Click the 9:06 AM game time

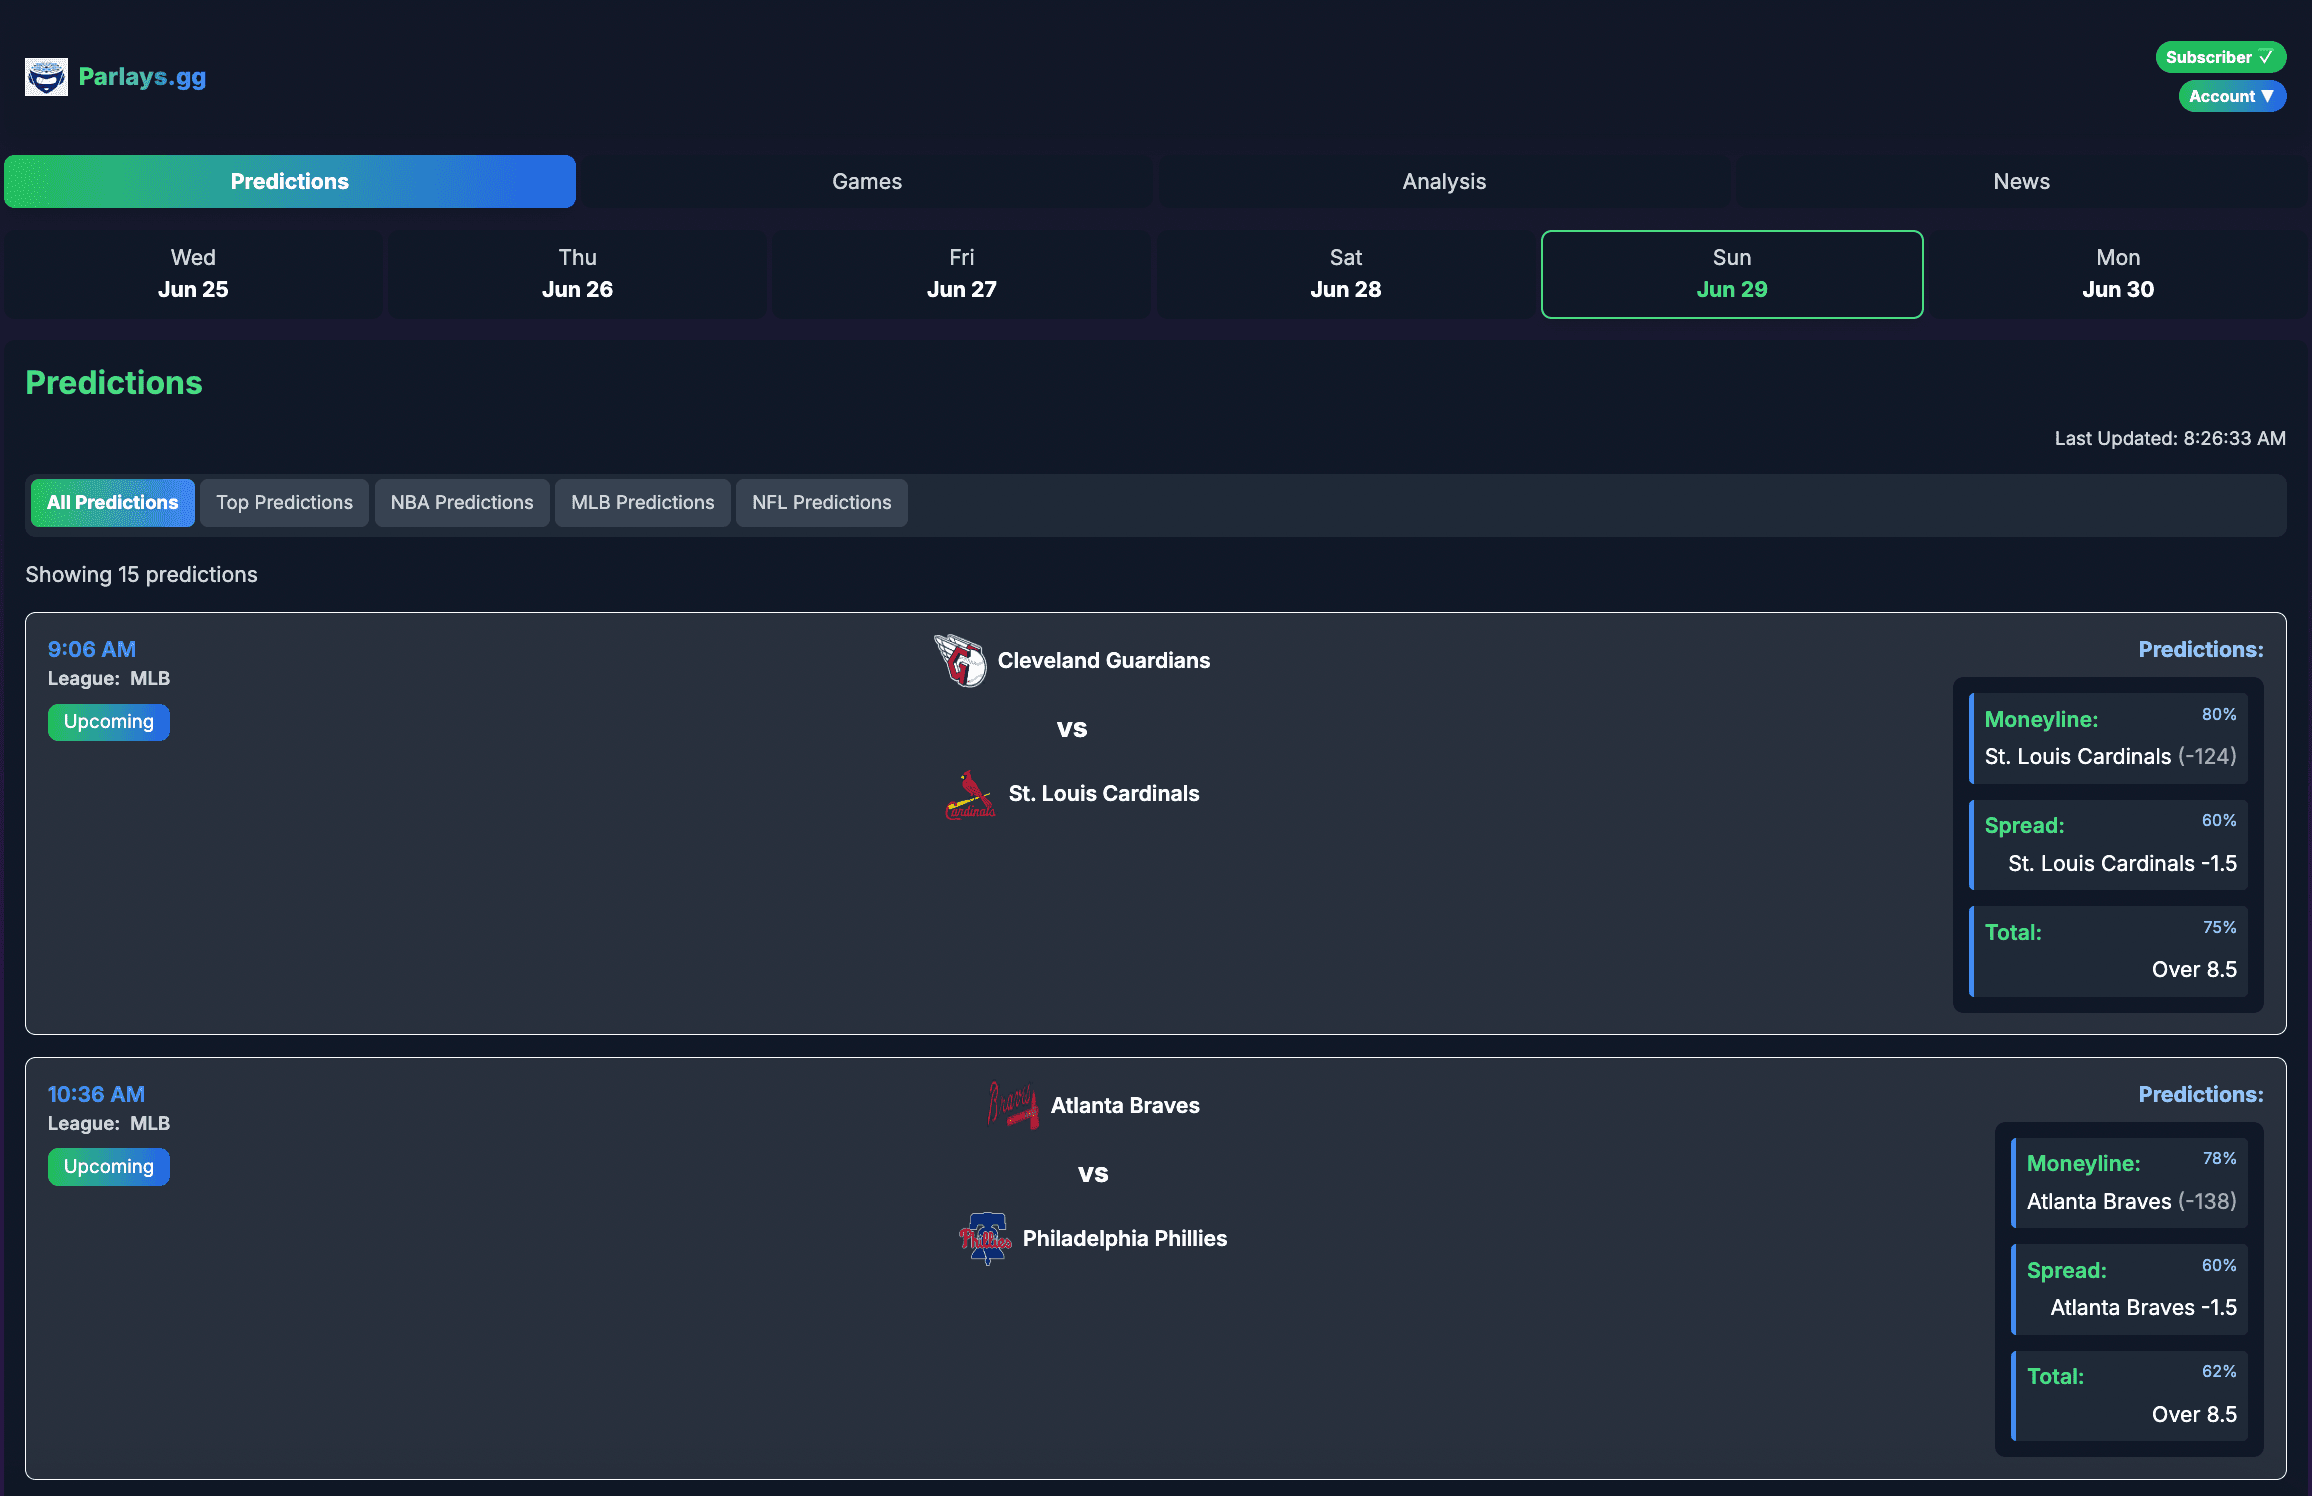pyautogui.click(x=92, y=649)
